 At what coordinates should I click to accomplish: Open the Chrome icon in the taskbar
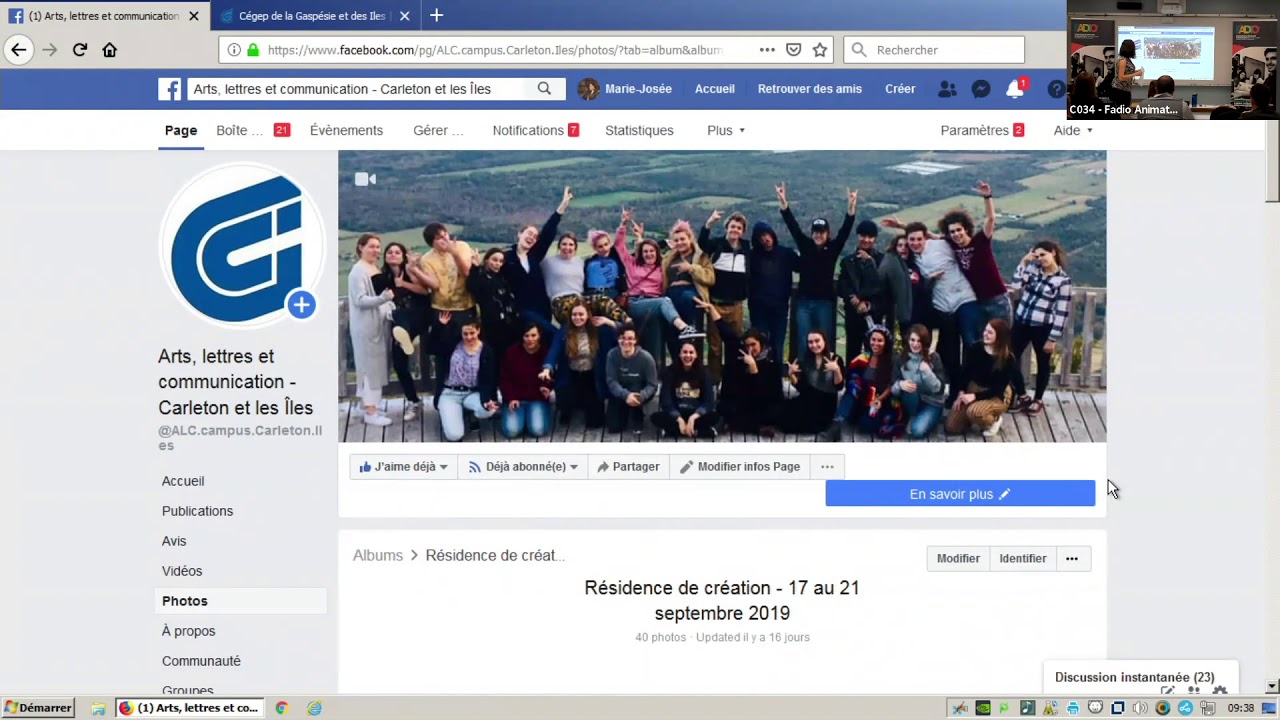point(282,708)
